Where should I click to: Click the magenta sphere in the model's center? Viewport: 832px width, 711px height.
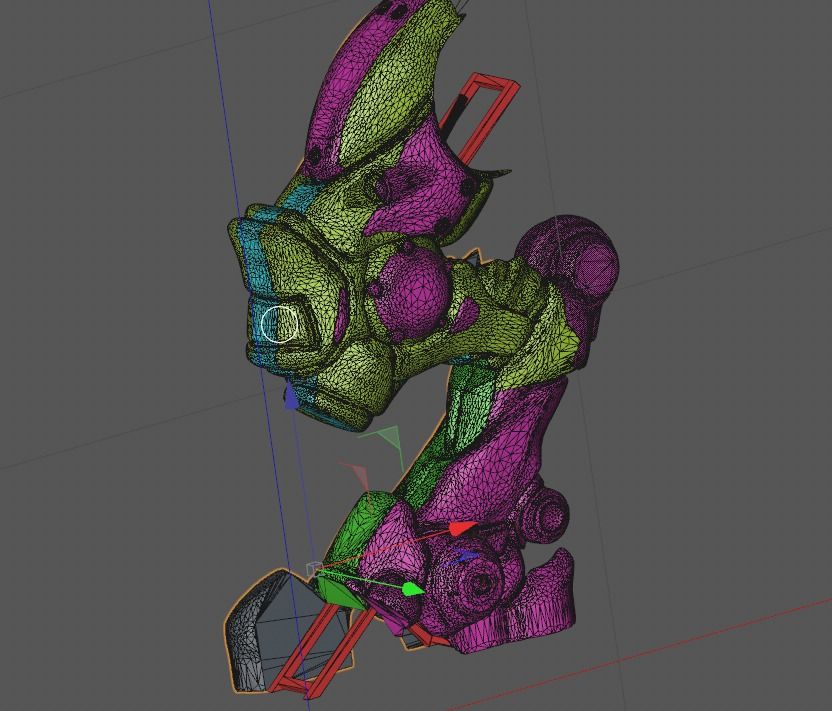coord(413,294)
